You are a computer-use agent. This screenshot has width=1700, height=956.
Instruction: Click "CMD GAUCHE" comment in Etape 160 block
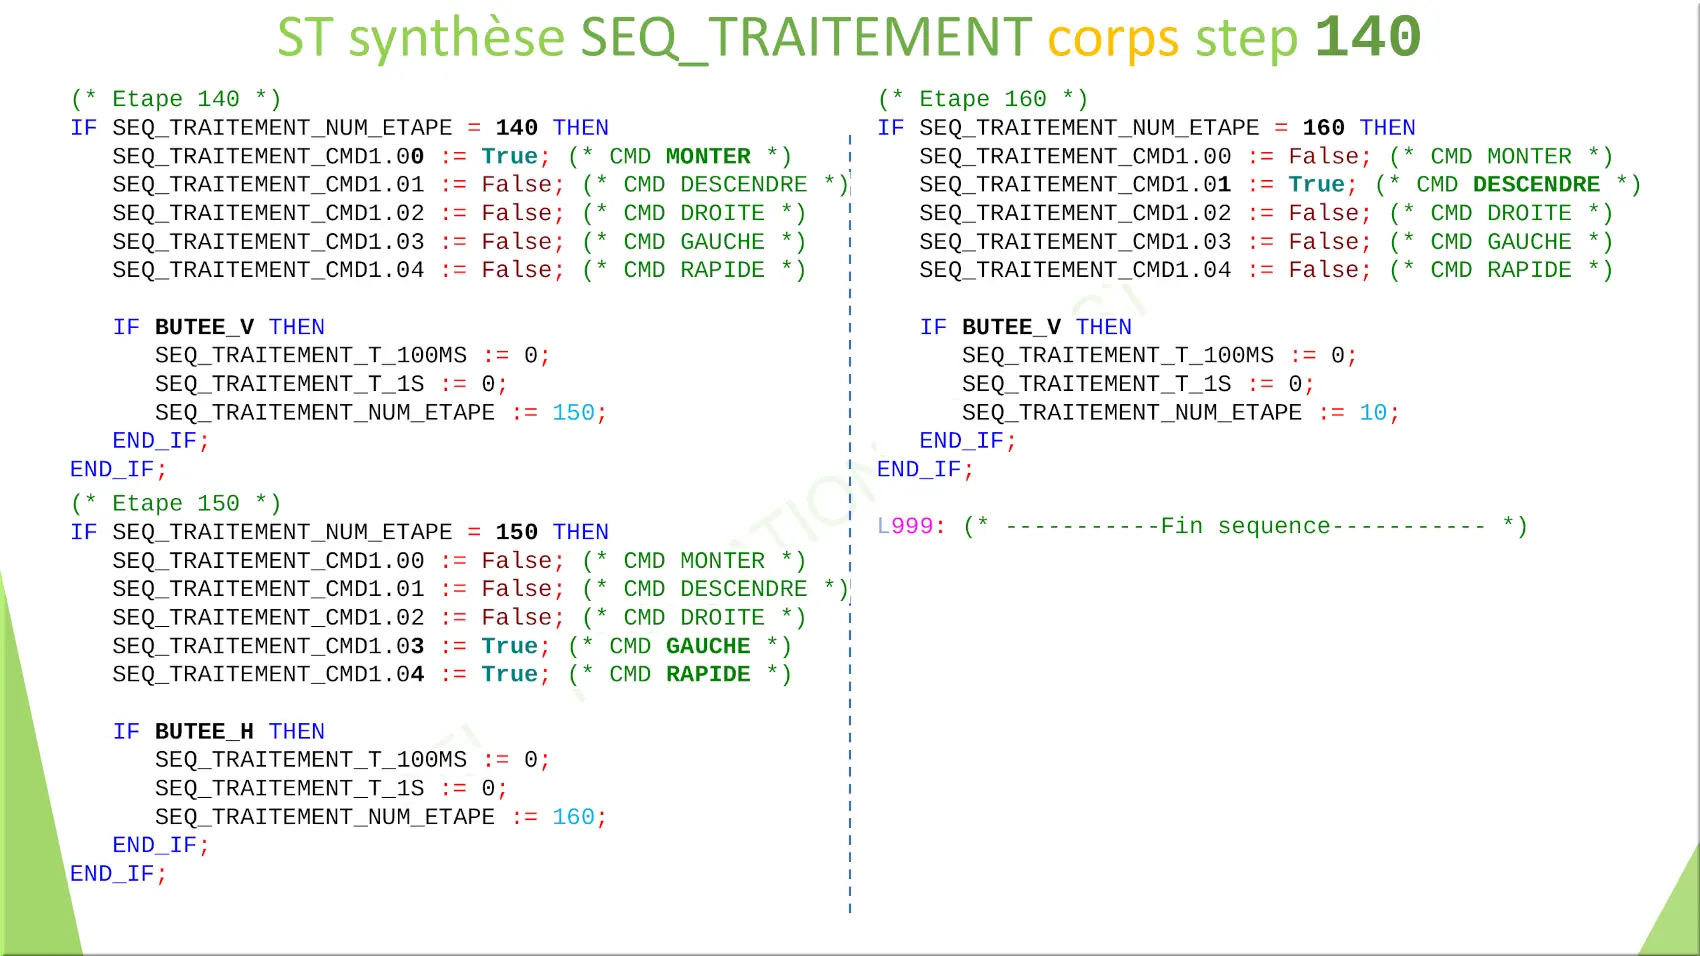(1501, 241)
